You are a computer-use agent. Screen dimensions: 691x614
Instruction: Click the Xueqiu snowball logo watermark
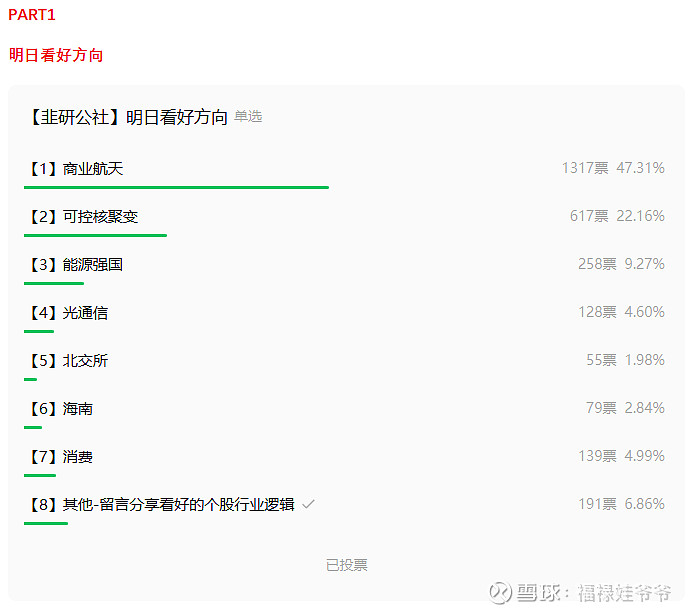[500, 593]
